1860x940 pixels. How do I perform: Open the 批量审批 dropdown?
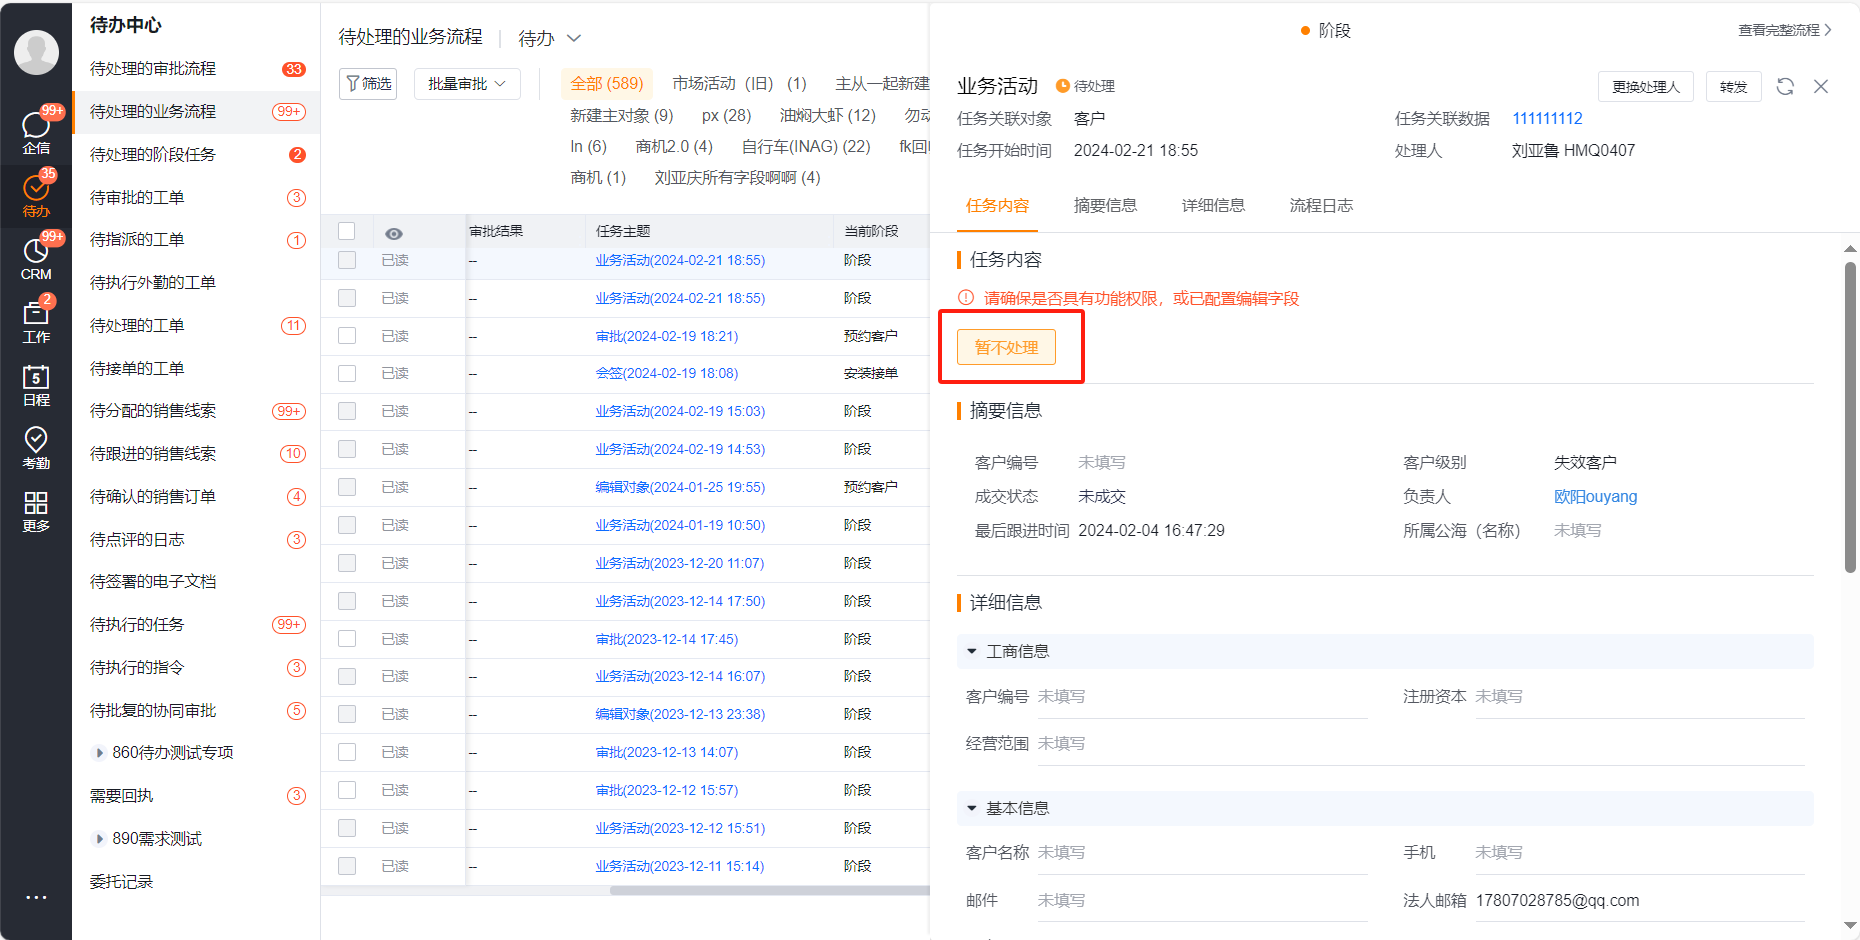[x=467, y=84]
